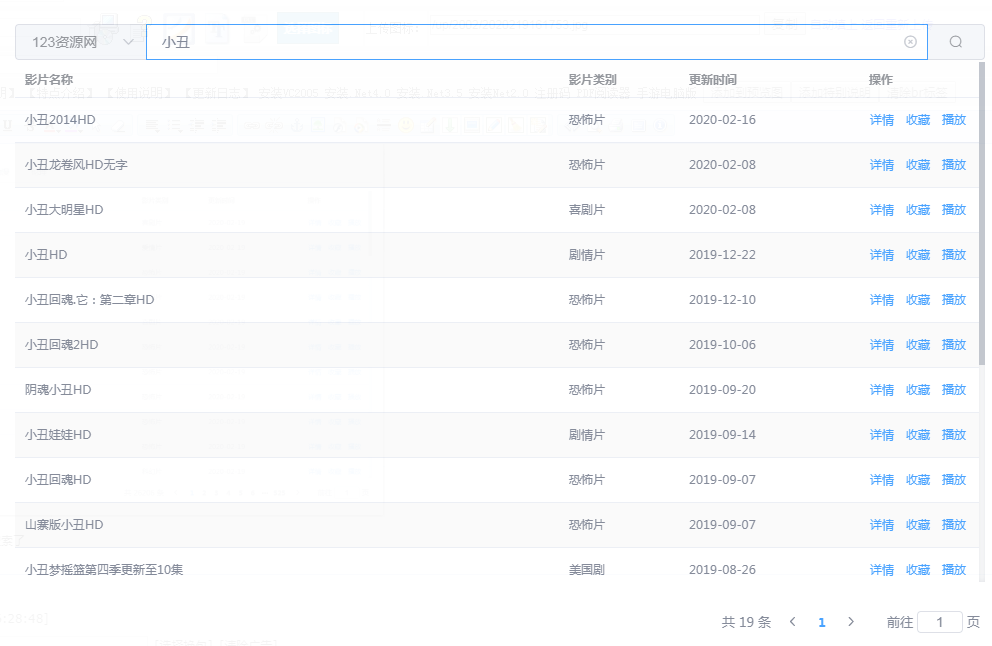Play the 小丑HD drama entry

click(953, 255)
